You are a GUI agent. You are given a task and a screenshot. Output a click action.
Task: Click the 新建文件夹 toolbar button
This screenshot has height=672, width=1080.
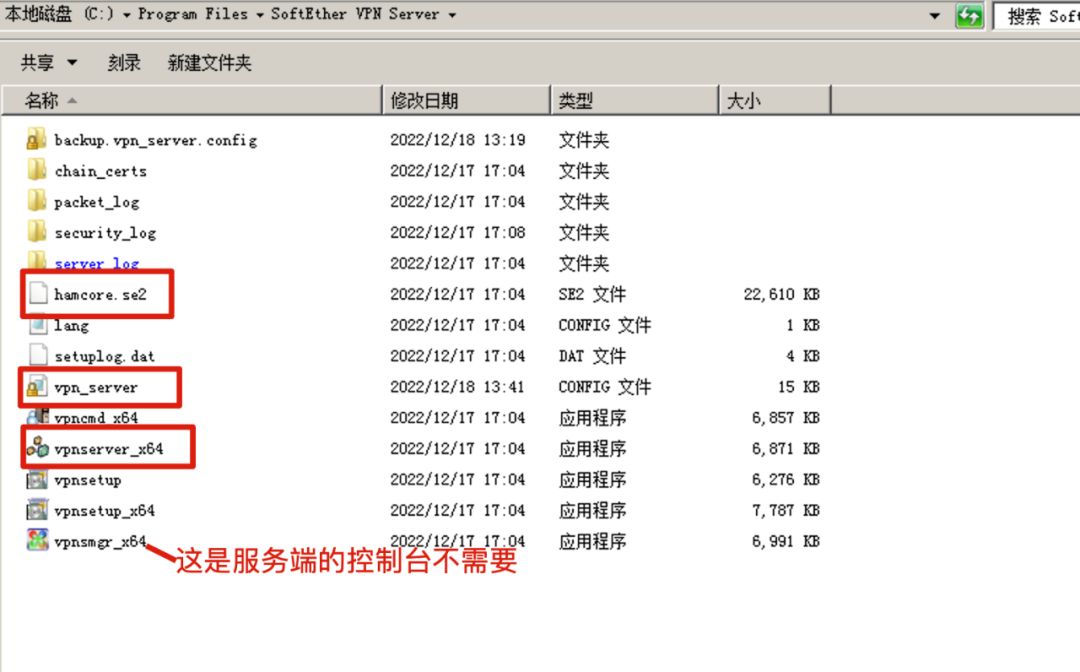[x=209, y=63]
